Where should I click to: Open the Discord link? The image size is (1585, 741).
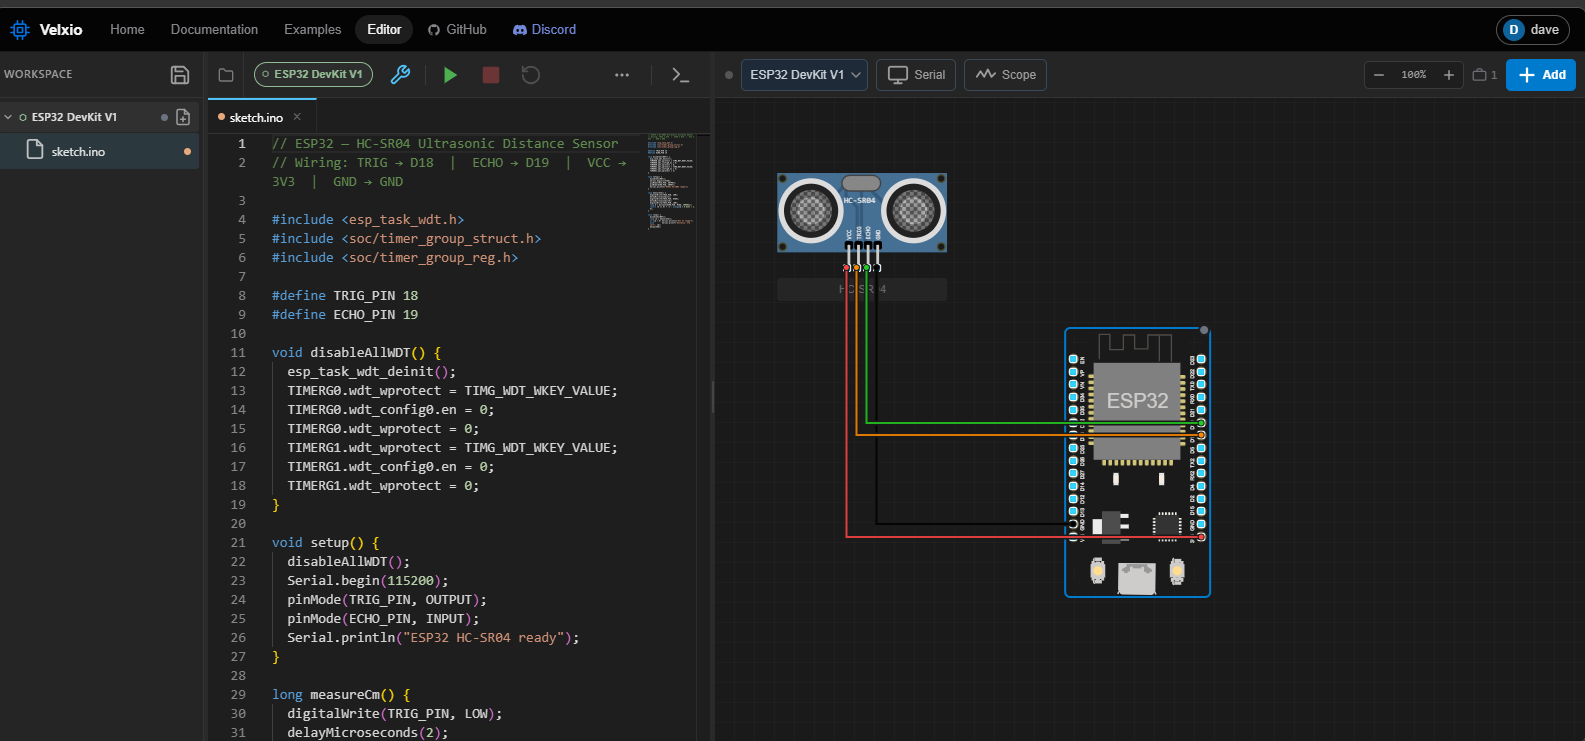coord(545,30)
